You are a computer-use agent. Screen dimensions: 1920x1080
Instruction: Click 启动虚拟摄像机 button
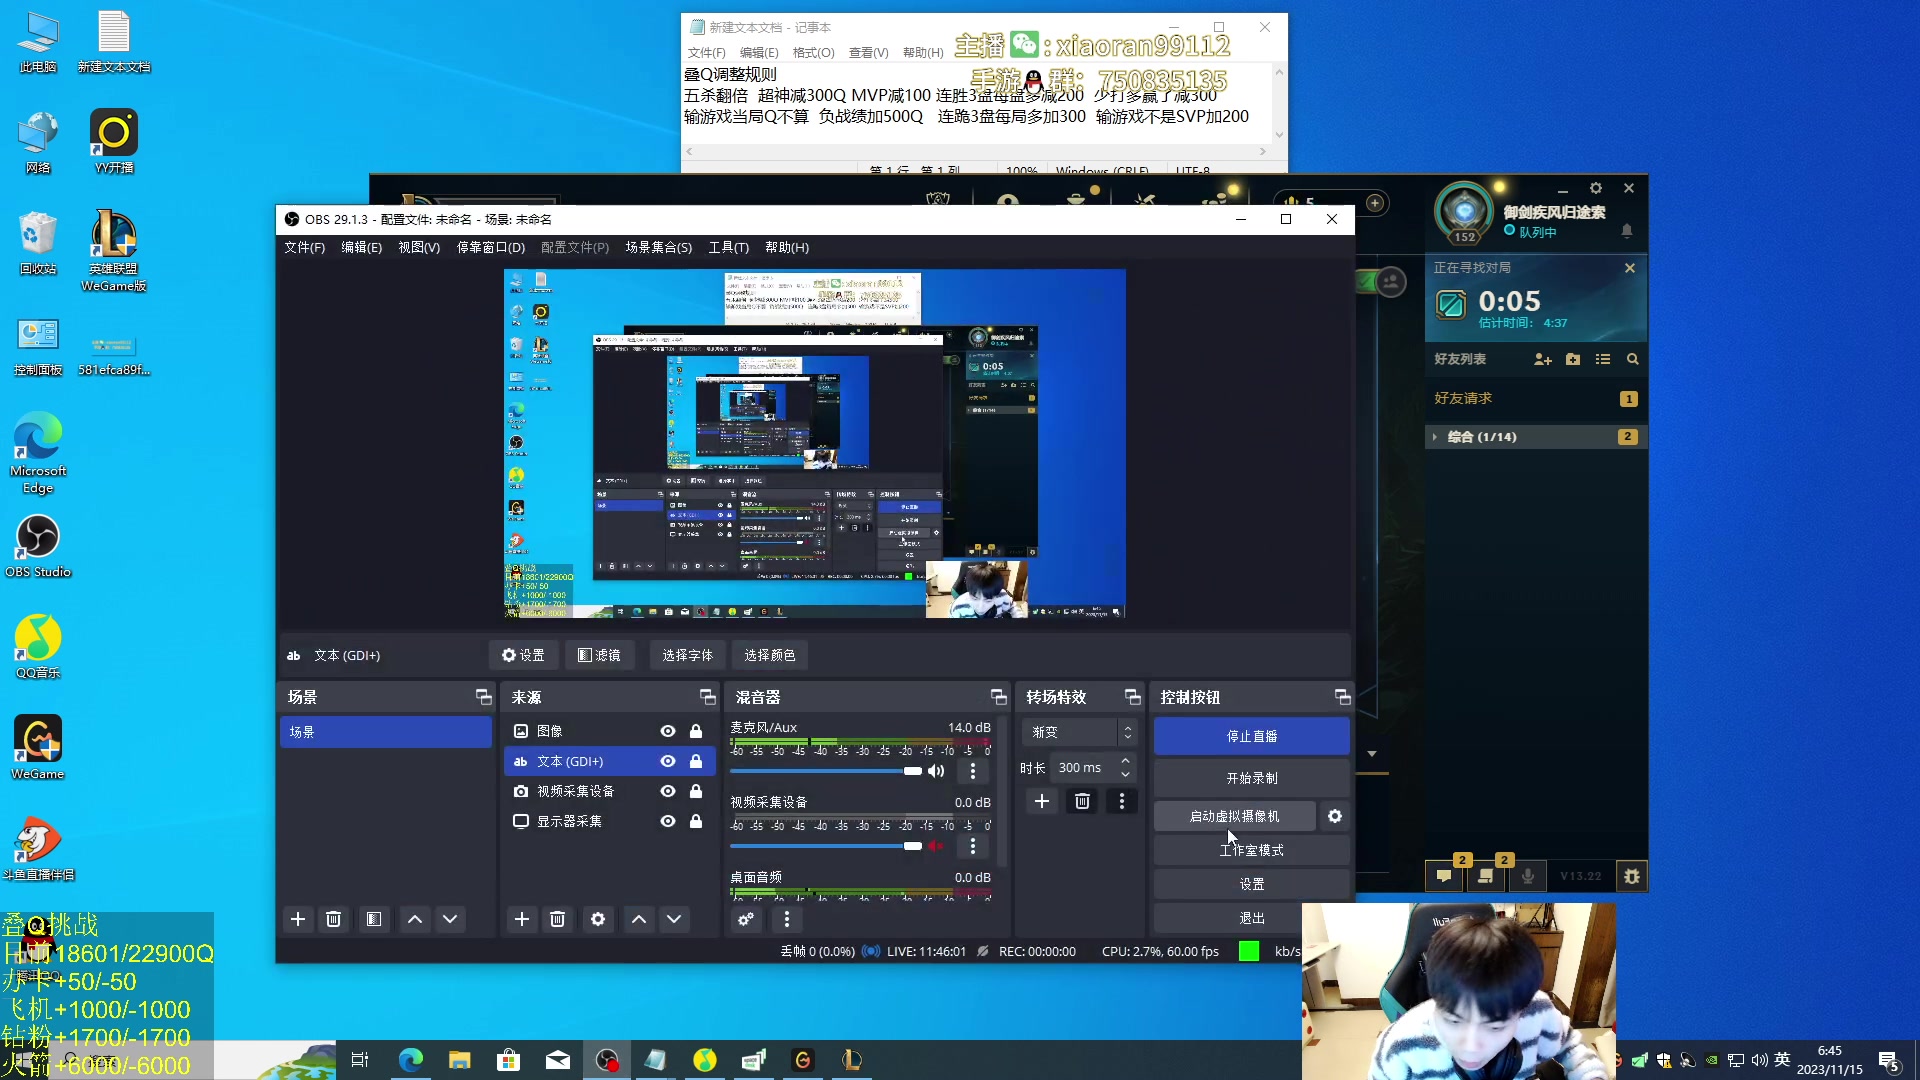[x=1235, y=816]
